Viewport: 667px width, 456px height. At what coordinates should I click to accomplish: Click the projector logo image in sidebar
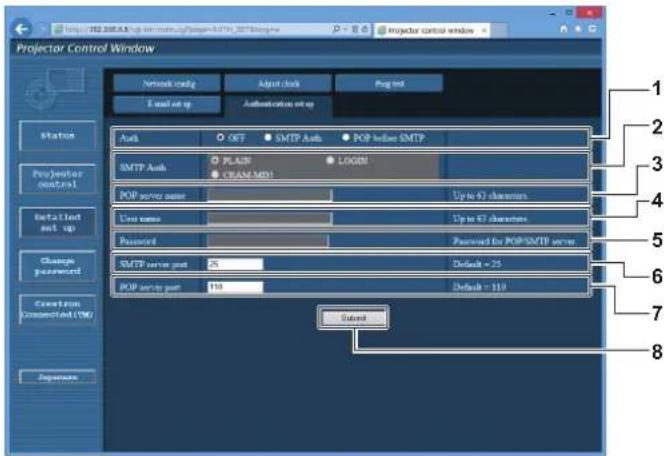(55, 88)
